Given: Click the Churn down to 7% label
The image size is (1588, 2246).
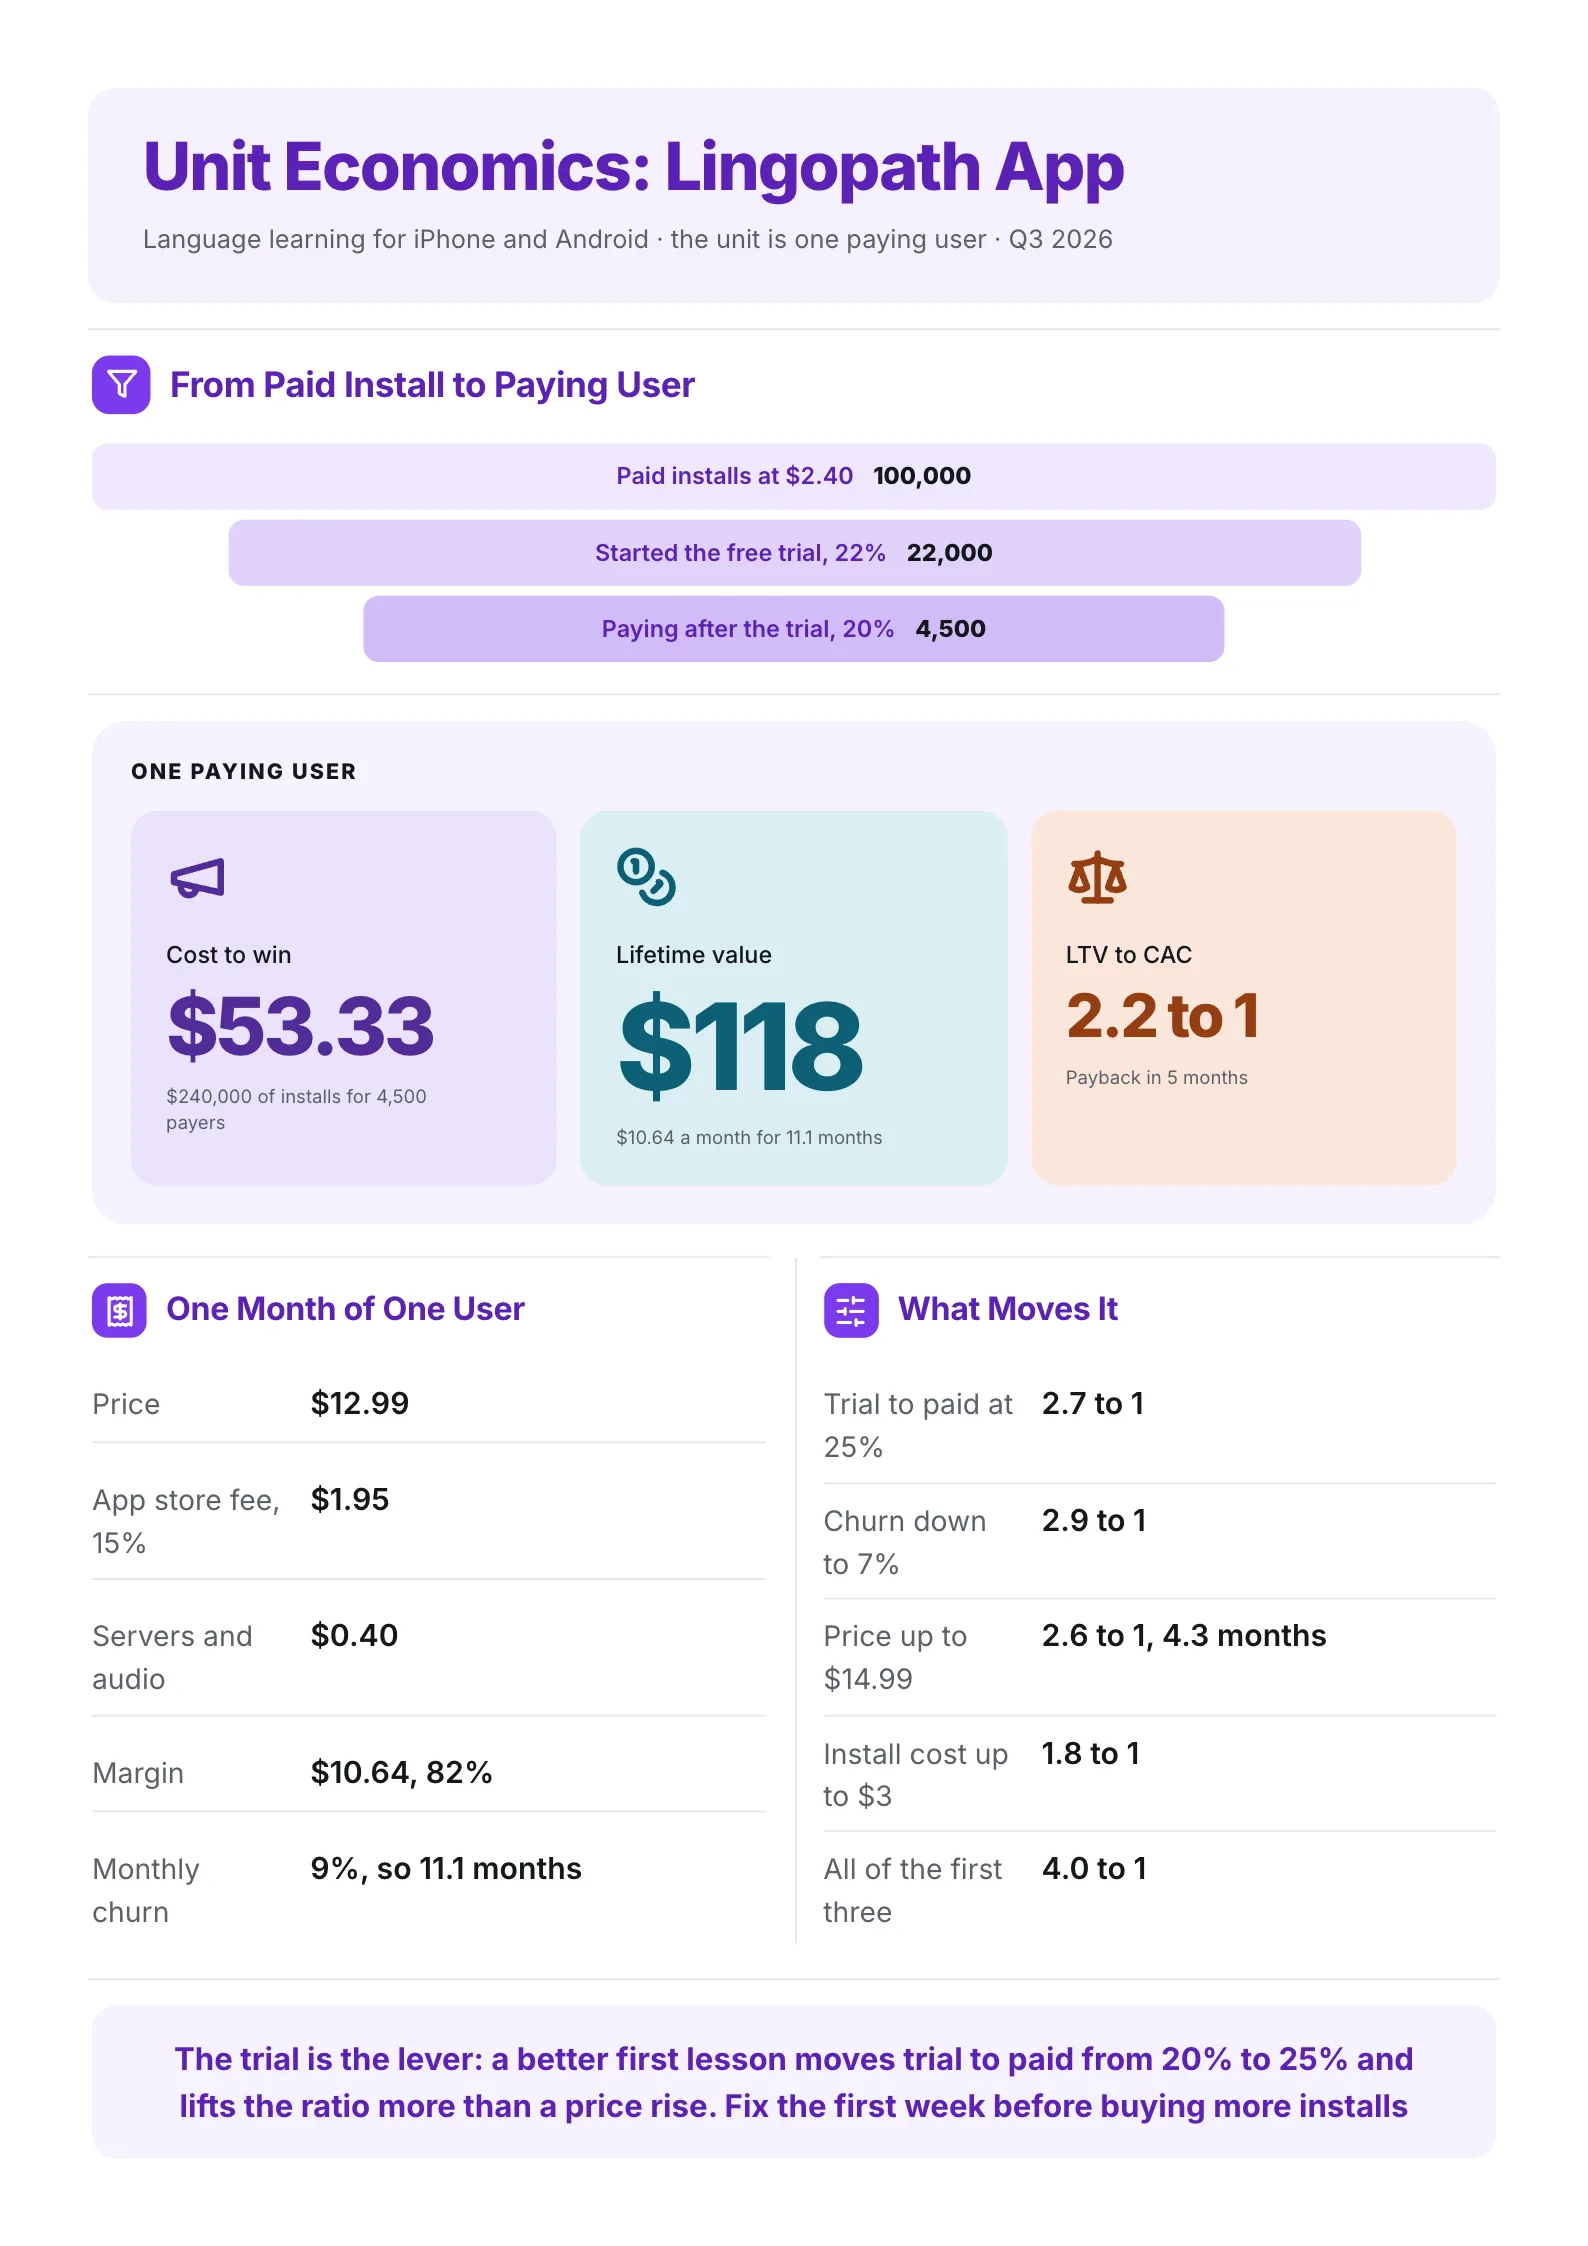Looking at the screenshot, I should point(905,1543).
